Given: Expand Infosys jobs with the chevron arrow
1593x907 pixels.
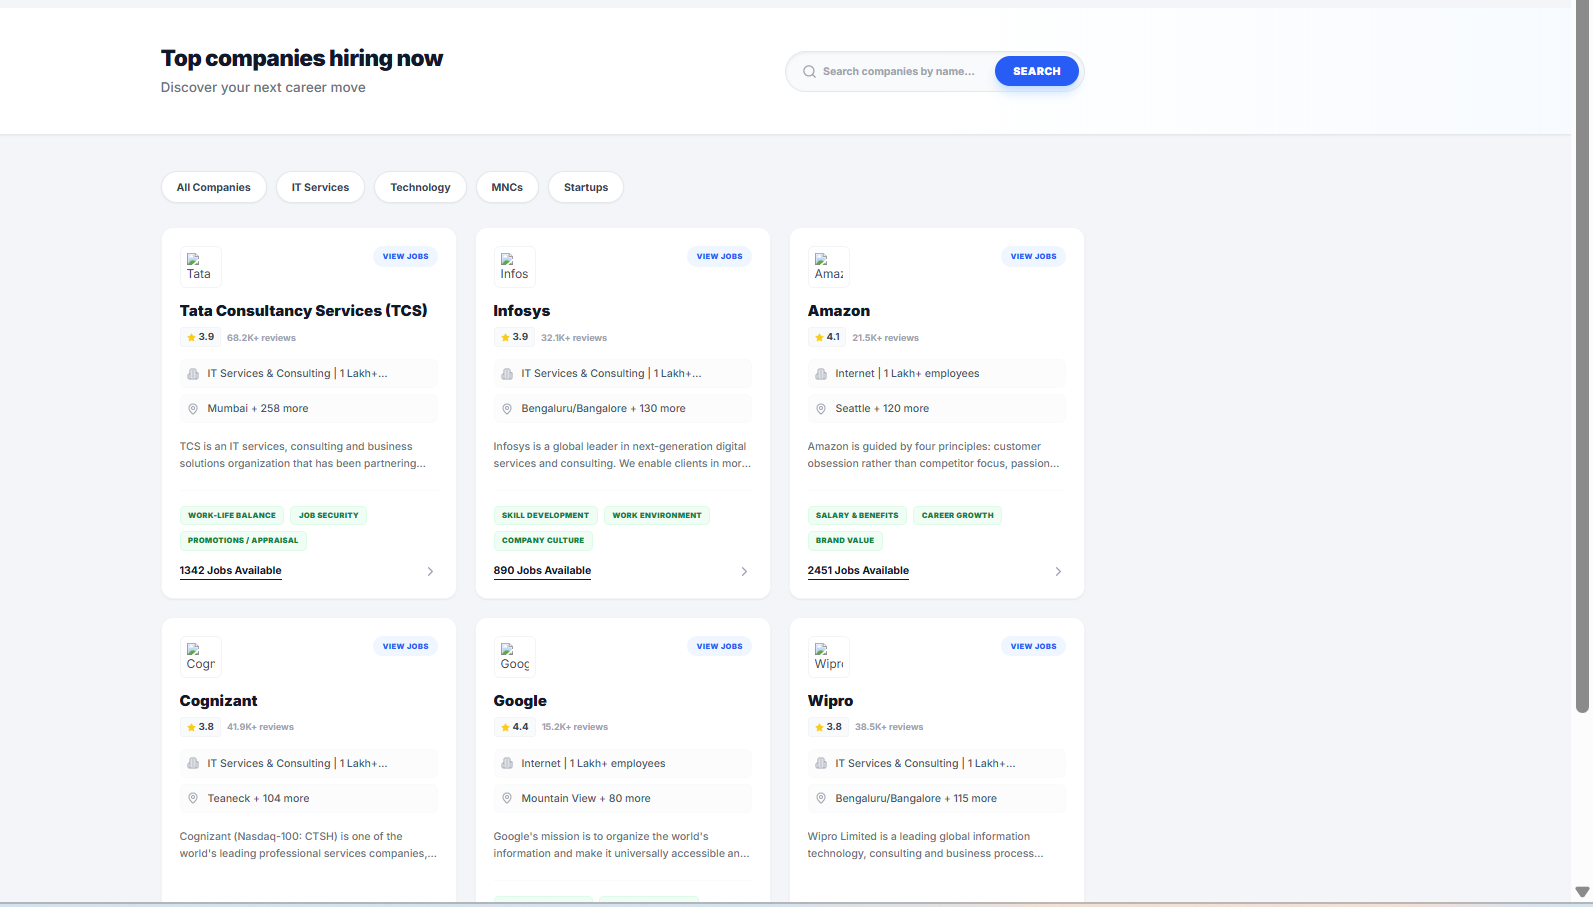Looking at the screenshot, I should click(x=744, y=572).
